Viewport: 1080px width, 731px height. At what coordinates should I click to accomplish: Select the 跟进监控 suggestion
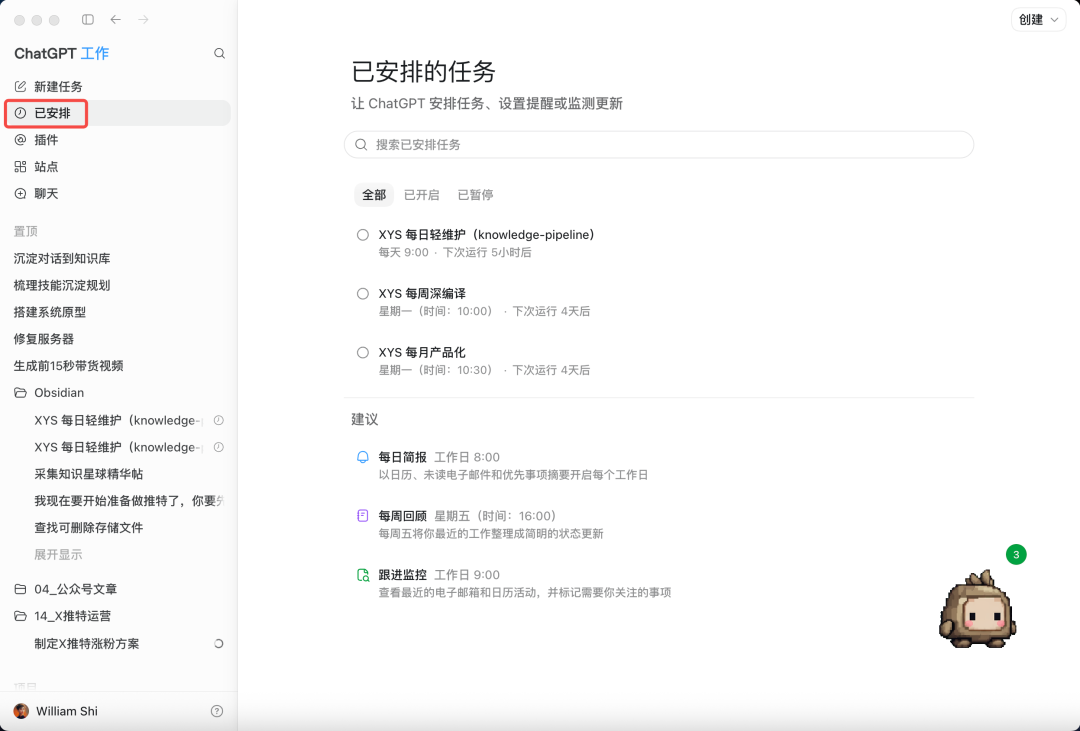click(658, 582)
